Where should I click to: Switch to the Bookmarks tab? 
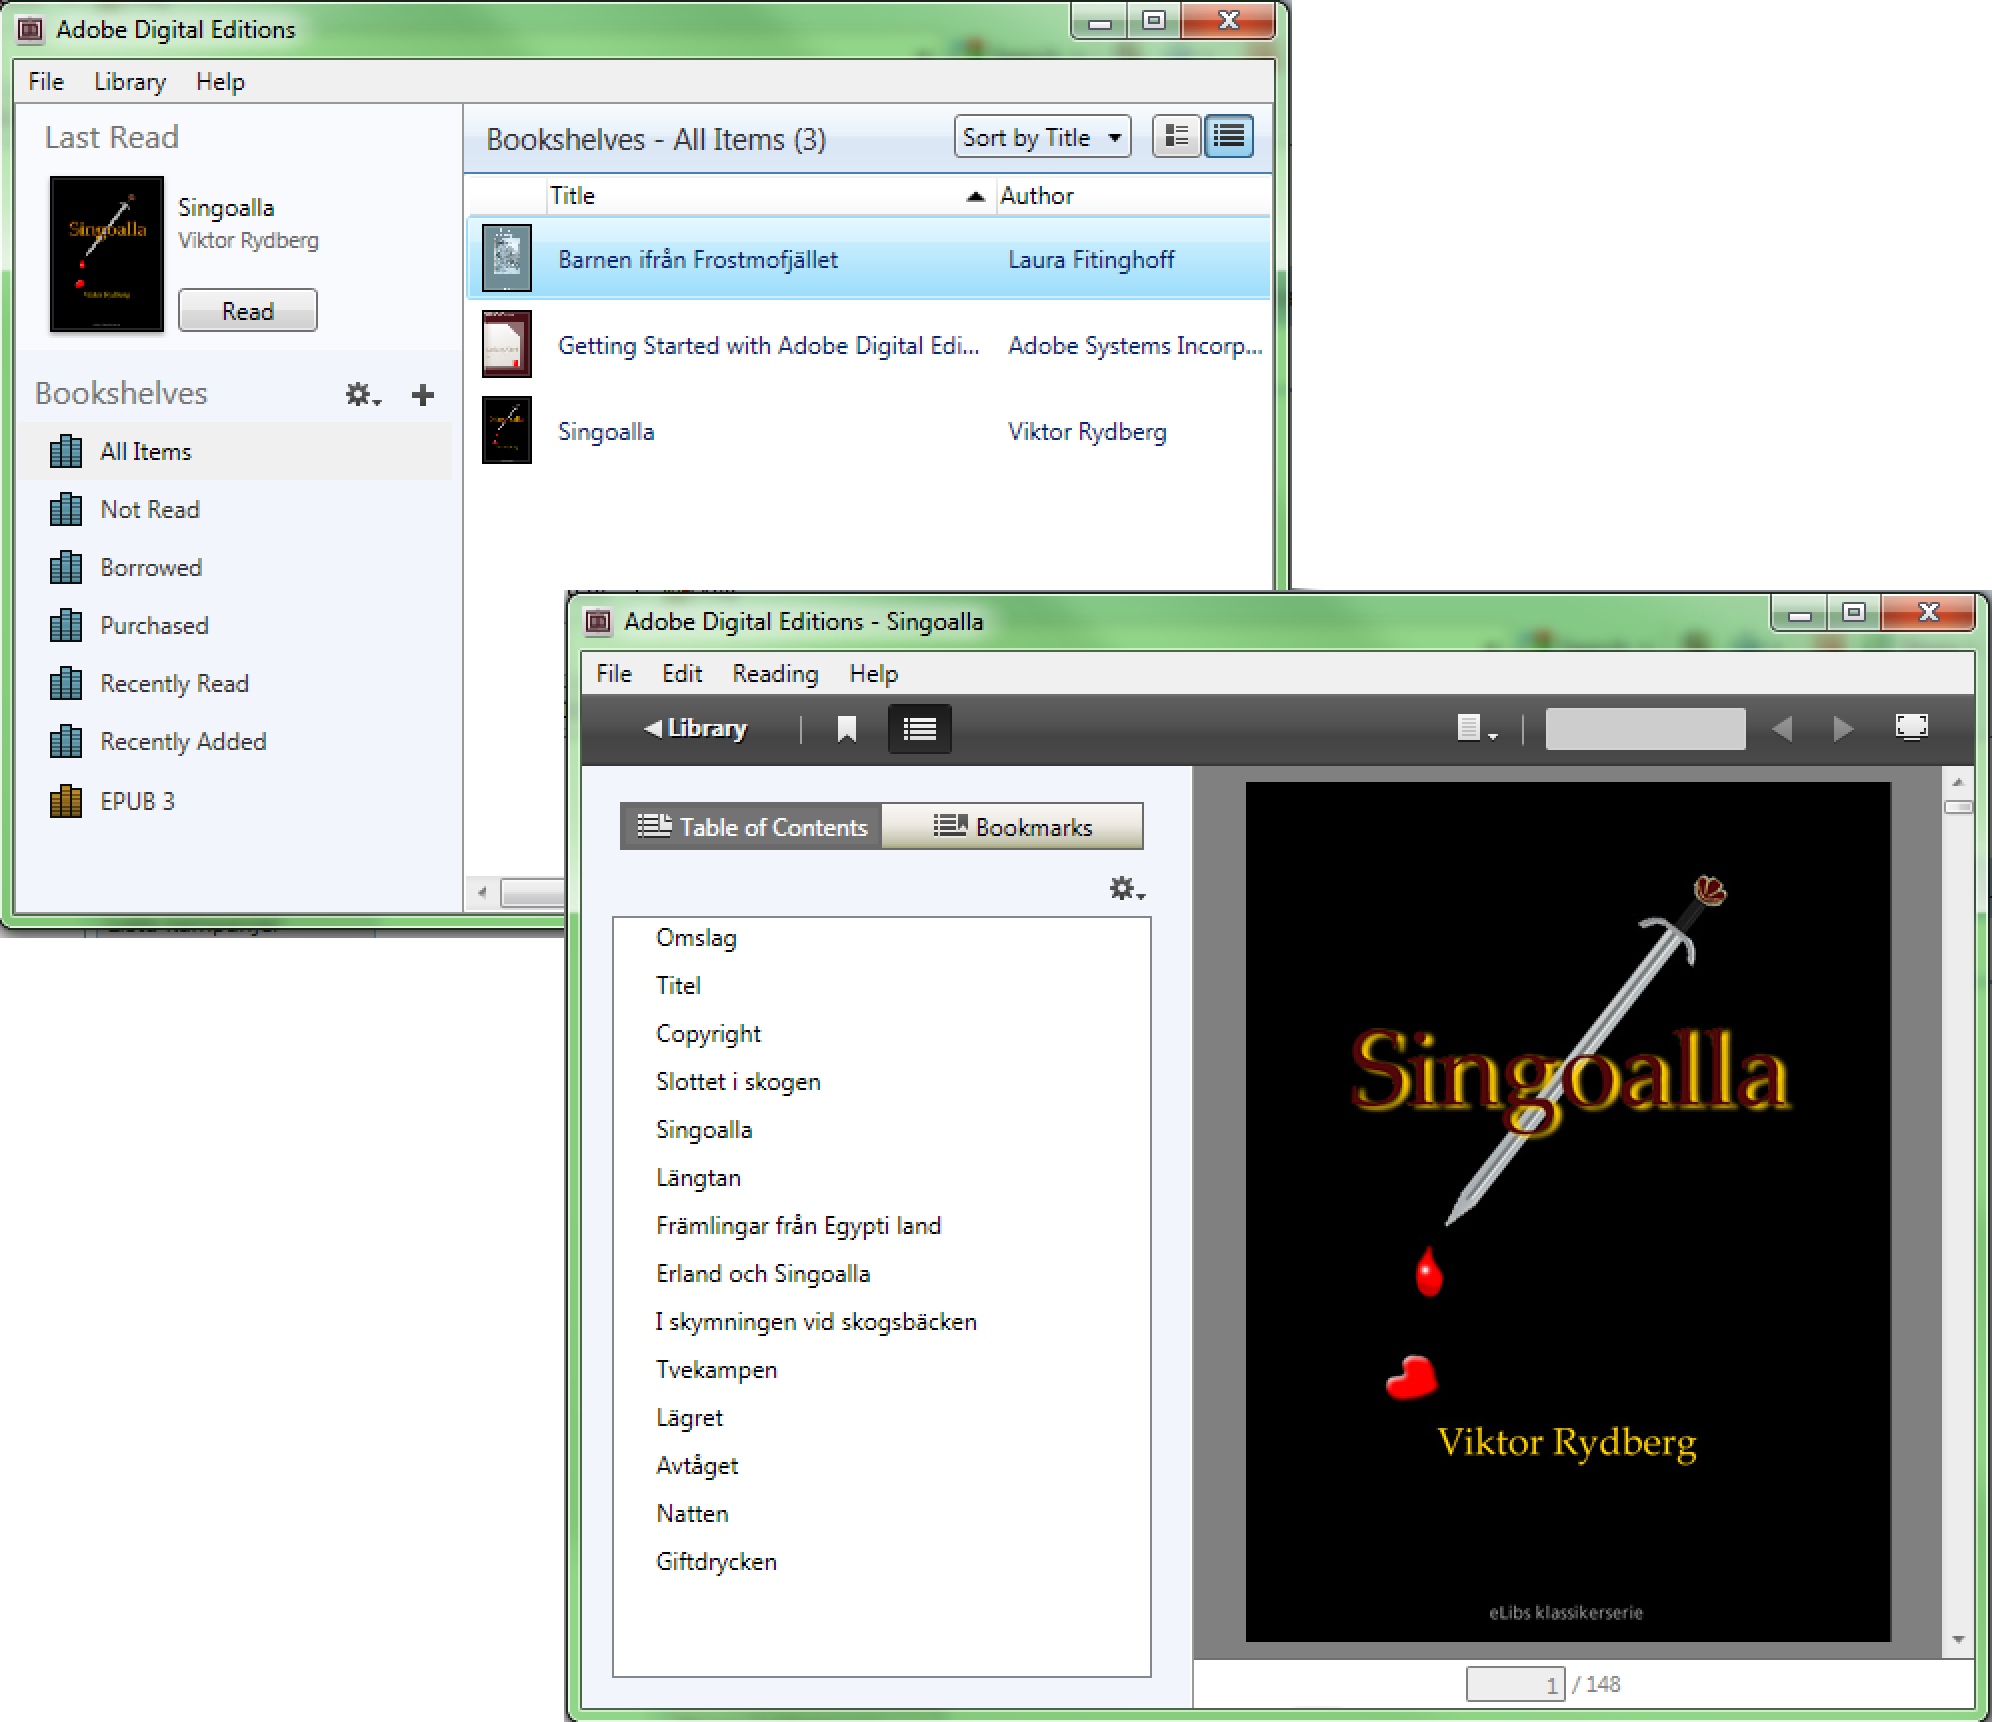pos(1012,827)
